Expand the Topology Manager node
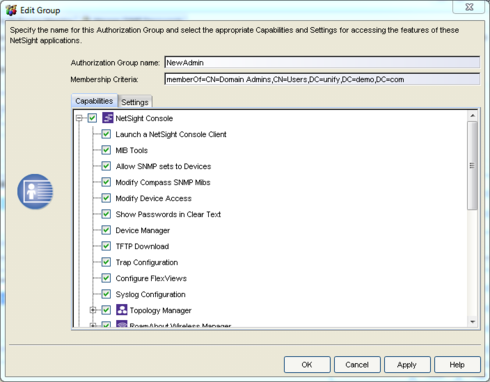490x382 pixels. 93,310
